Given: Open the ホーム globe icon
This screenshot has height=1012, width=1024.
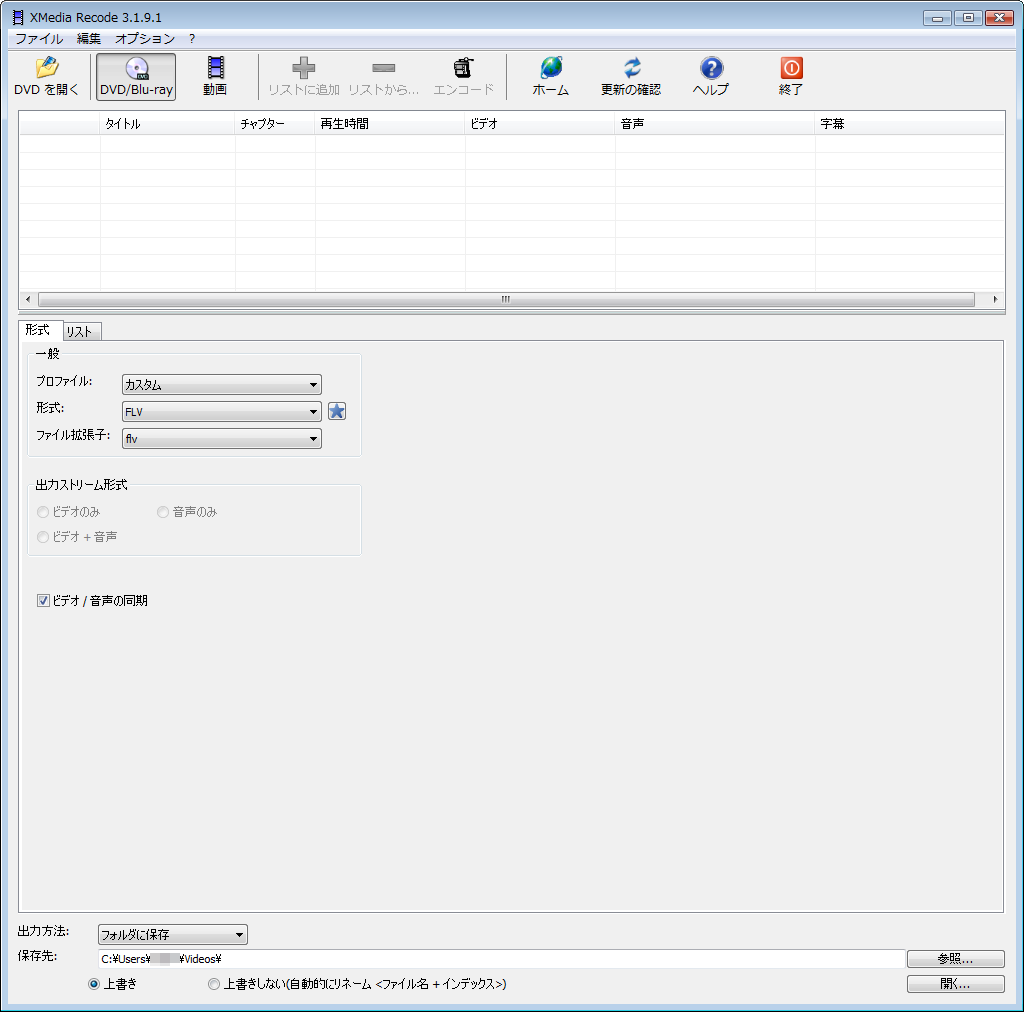Looking at the screenshot, I should pyautogui.click(x=551, y=76).
